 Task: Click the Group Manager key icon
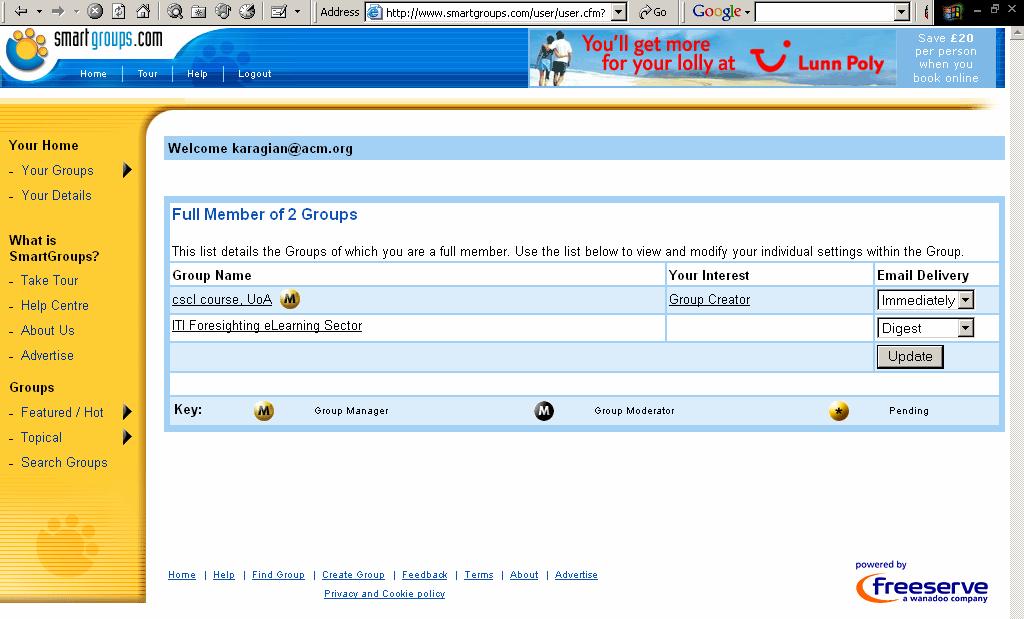264,411
